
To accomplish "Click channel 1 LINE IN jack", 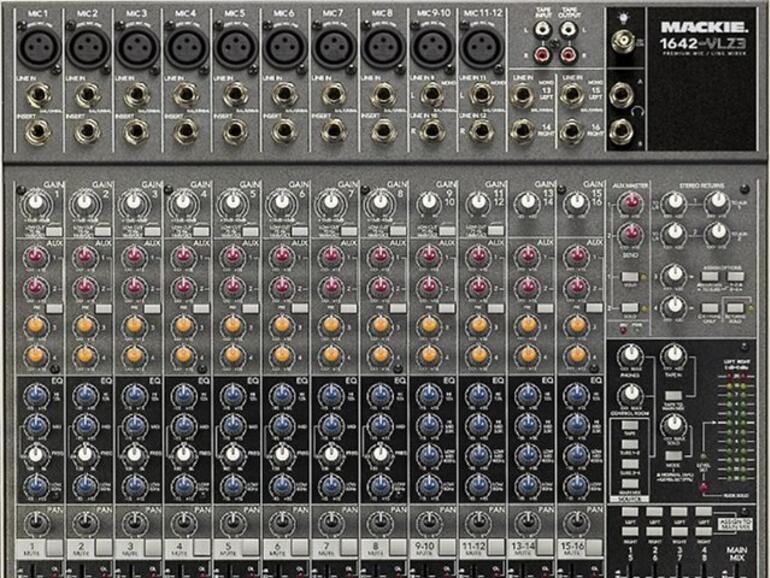I will point(38,96).
